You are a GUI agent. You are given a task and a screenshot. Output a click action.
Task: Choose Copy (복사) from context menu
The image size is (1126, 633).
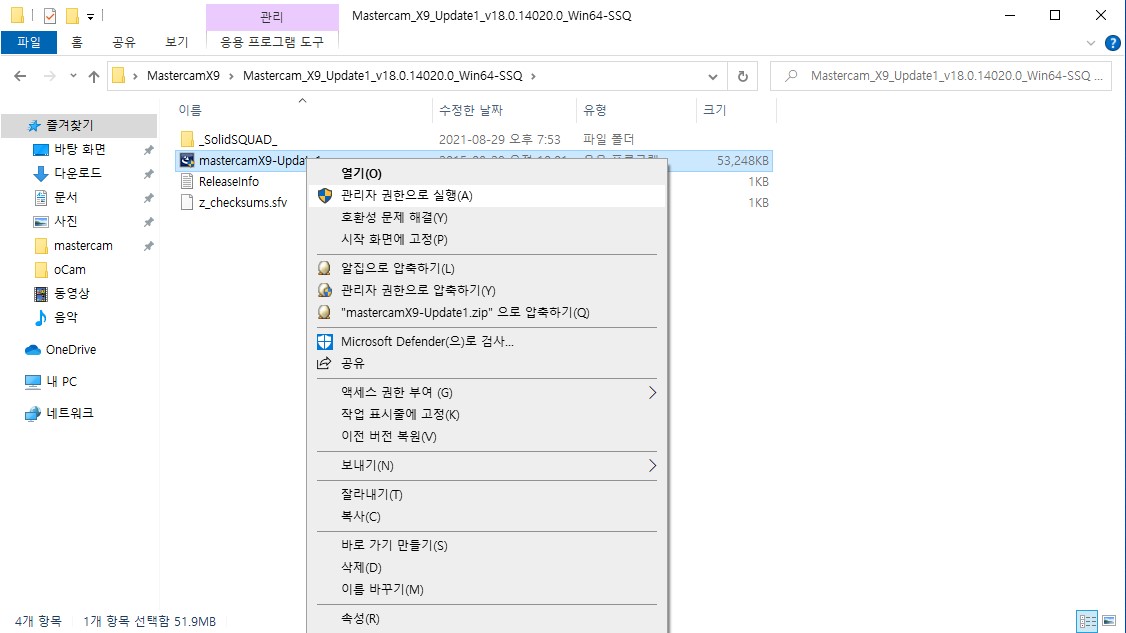[x=487, y=517]
